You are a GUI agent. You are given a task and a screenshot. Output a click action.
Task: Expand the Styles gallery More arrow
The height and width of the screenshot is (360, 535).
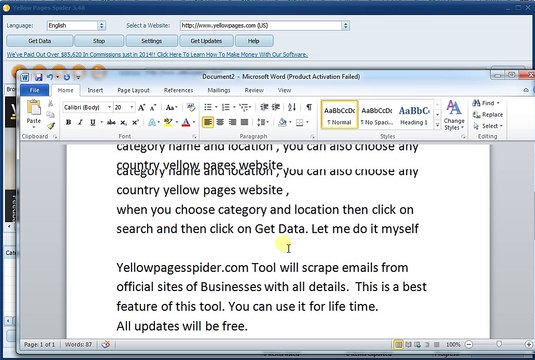point(437,126)
